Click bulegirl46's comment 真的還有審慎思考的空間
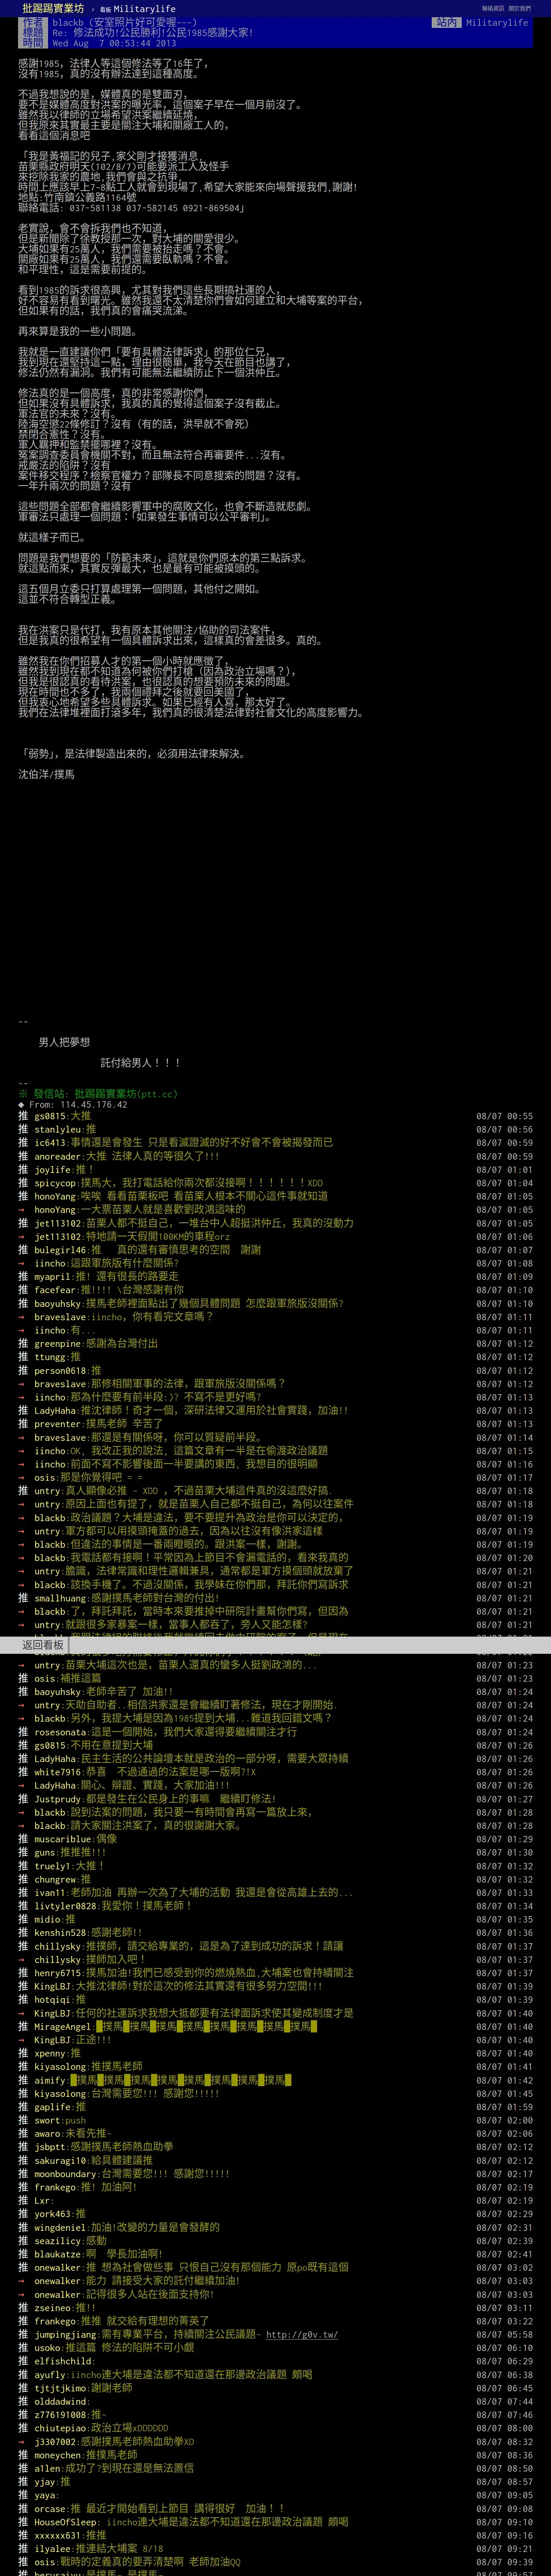551x2576 pixels. pyautogui.click(x=275, y=1249)
